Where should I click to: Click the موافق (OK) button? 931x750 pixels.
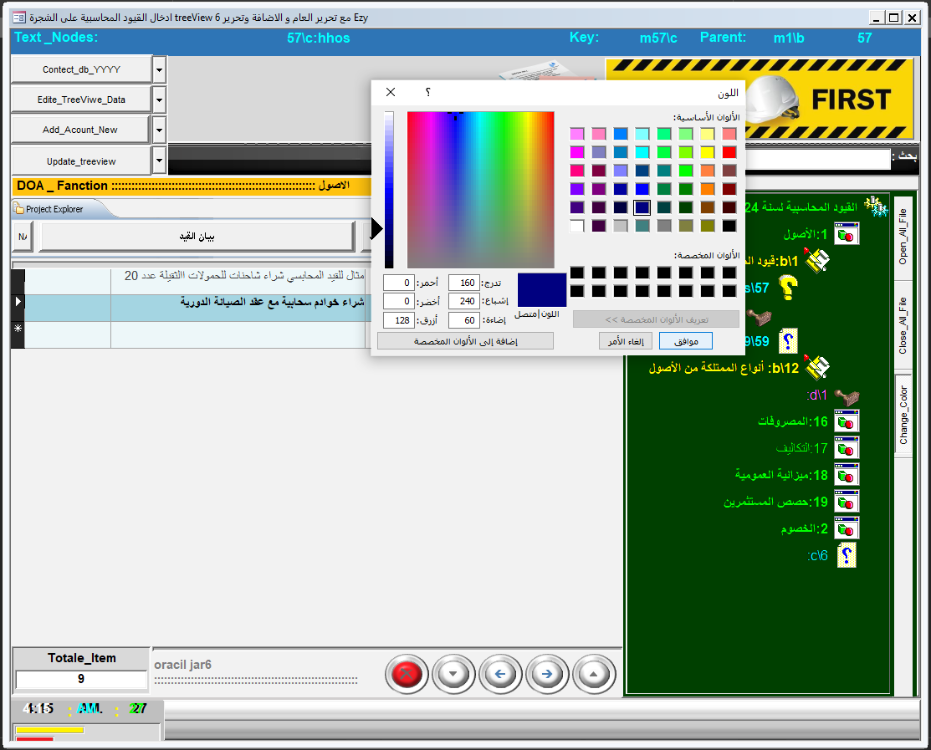[686, 341]
